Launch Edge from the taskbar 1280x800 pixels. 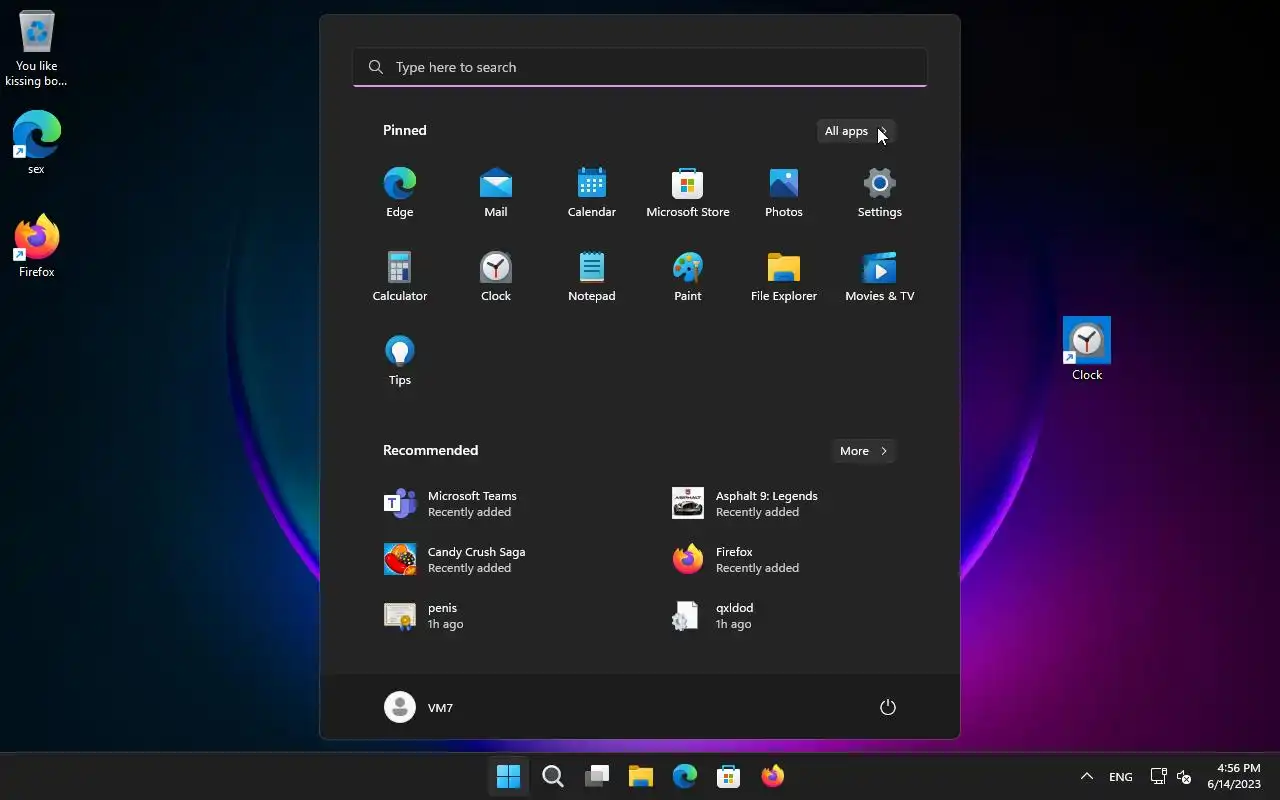pyautogui.click(x=685, y=776)
